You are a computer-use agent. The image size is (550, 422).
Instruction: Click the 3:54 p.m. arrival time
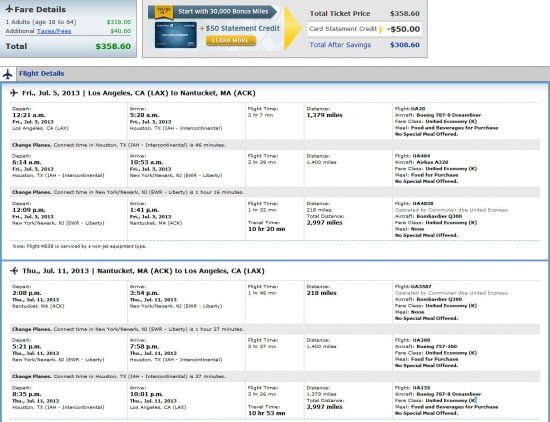click(x=145, y=293)
